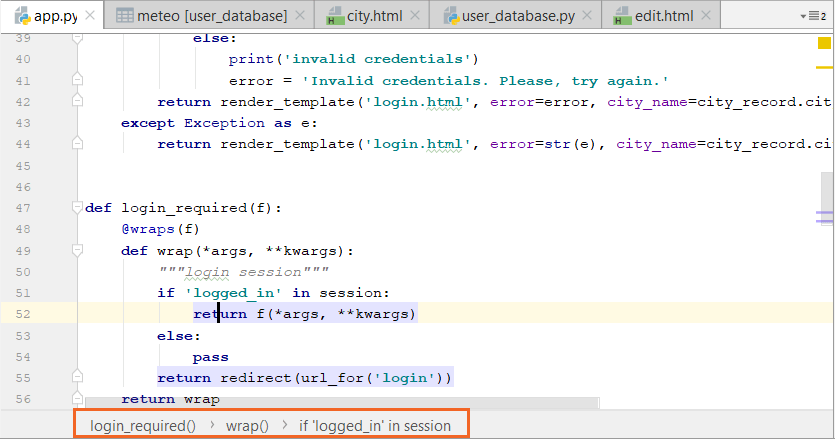Screen dimensions: 835x439
Task: Select login_required() in the breadcrumbs
Action: [143, 425]
